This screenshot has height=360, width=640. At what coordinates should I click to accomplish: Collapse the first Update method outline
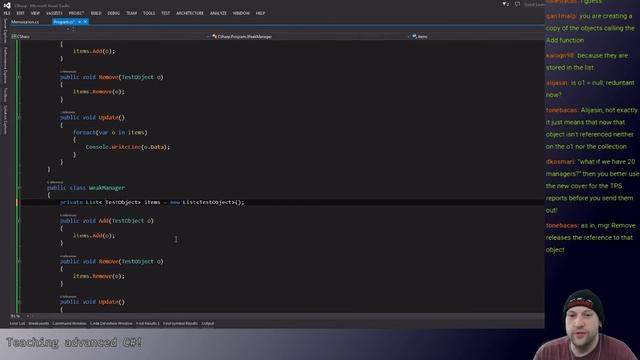pos(19,118)
